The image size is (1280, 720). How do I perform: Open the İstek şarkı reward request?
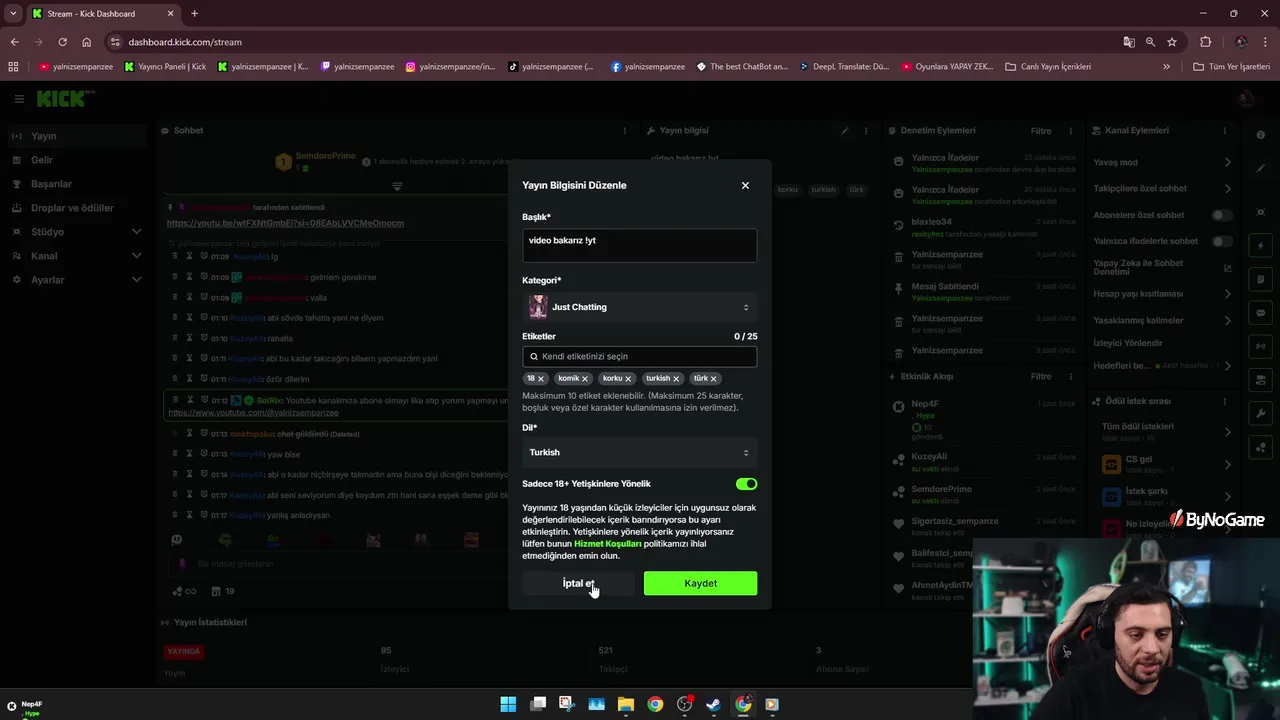pos(1164,496)
